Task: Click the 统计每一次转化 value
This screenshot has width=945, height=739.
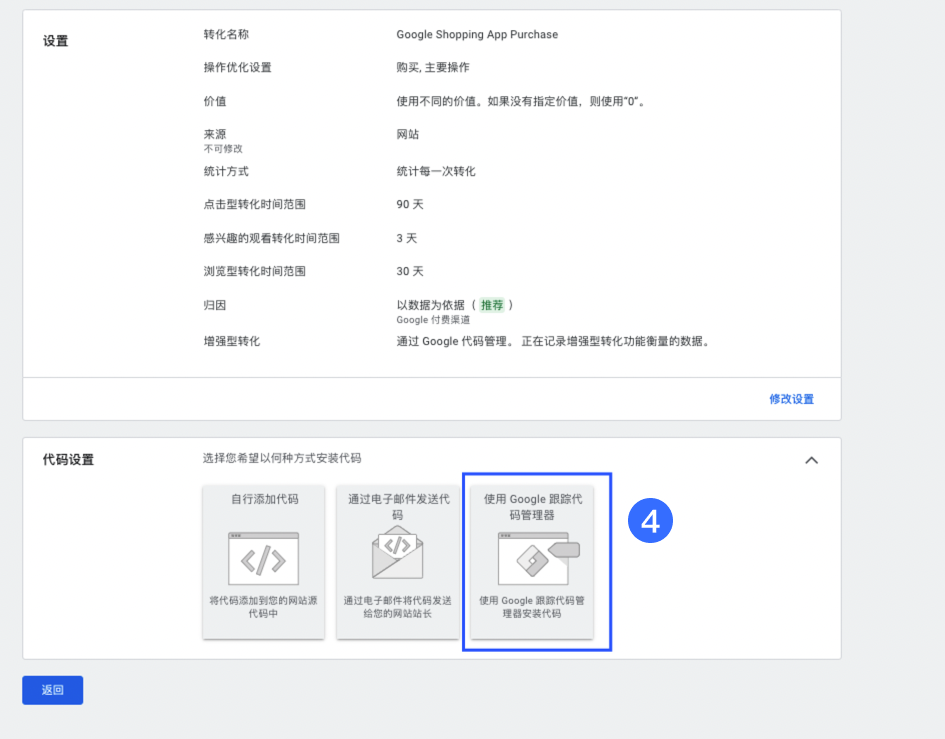Action: pos(436,171)
